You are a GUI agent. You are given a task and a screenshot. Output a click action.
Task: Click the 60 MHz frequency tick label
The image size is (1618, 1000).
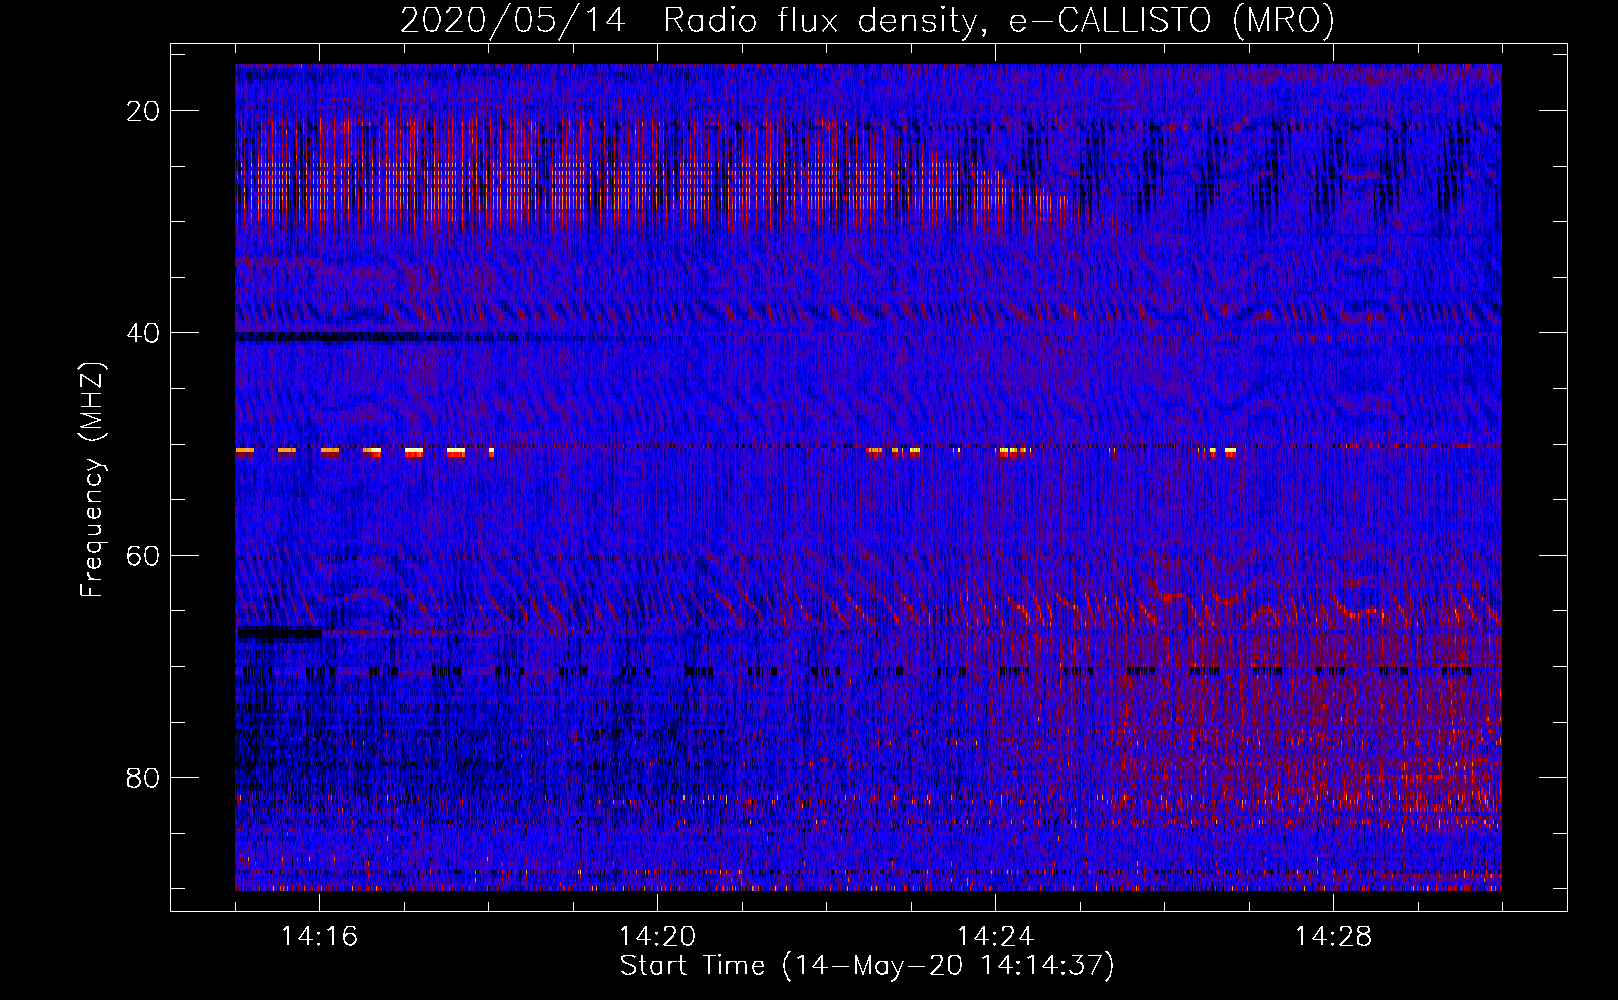click(x=143, y=555)
